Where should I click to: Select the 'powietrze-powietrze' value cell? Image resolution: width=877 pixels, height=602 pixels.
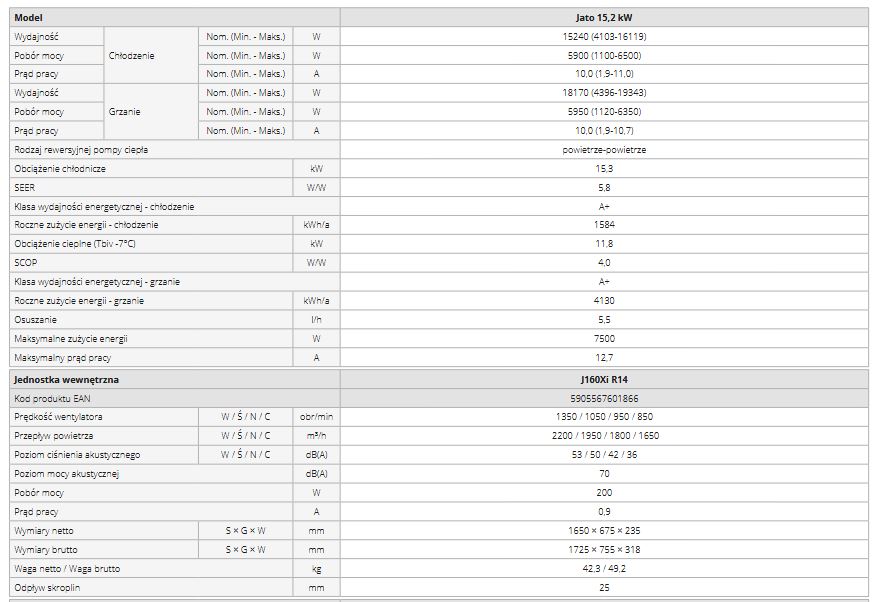604,150
